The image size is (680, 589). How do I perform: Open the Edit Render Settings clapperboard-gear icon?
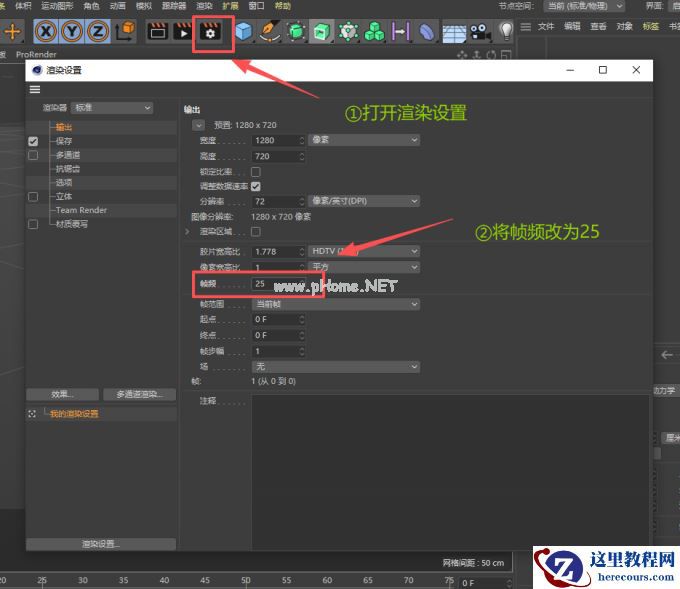point(210,32)
